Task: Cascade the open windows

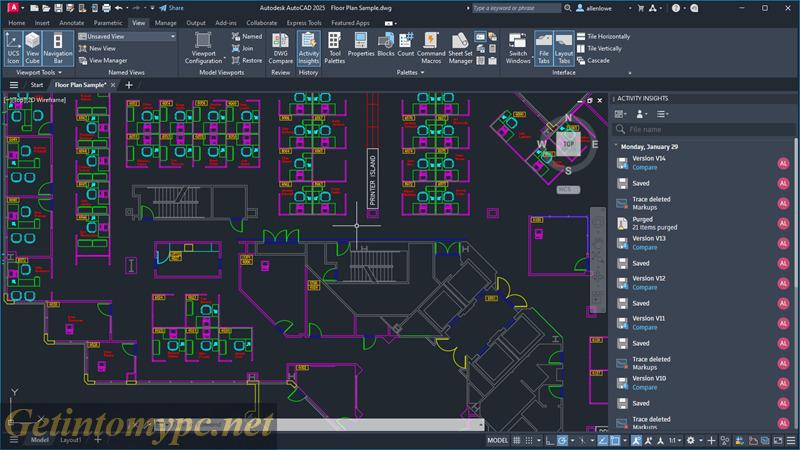Action: point(593,60)
